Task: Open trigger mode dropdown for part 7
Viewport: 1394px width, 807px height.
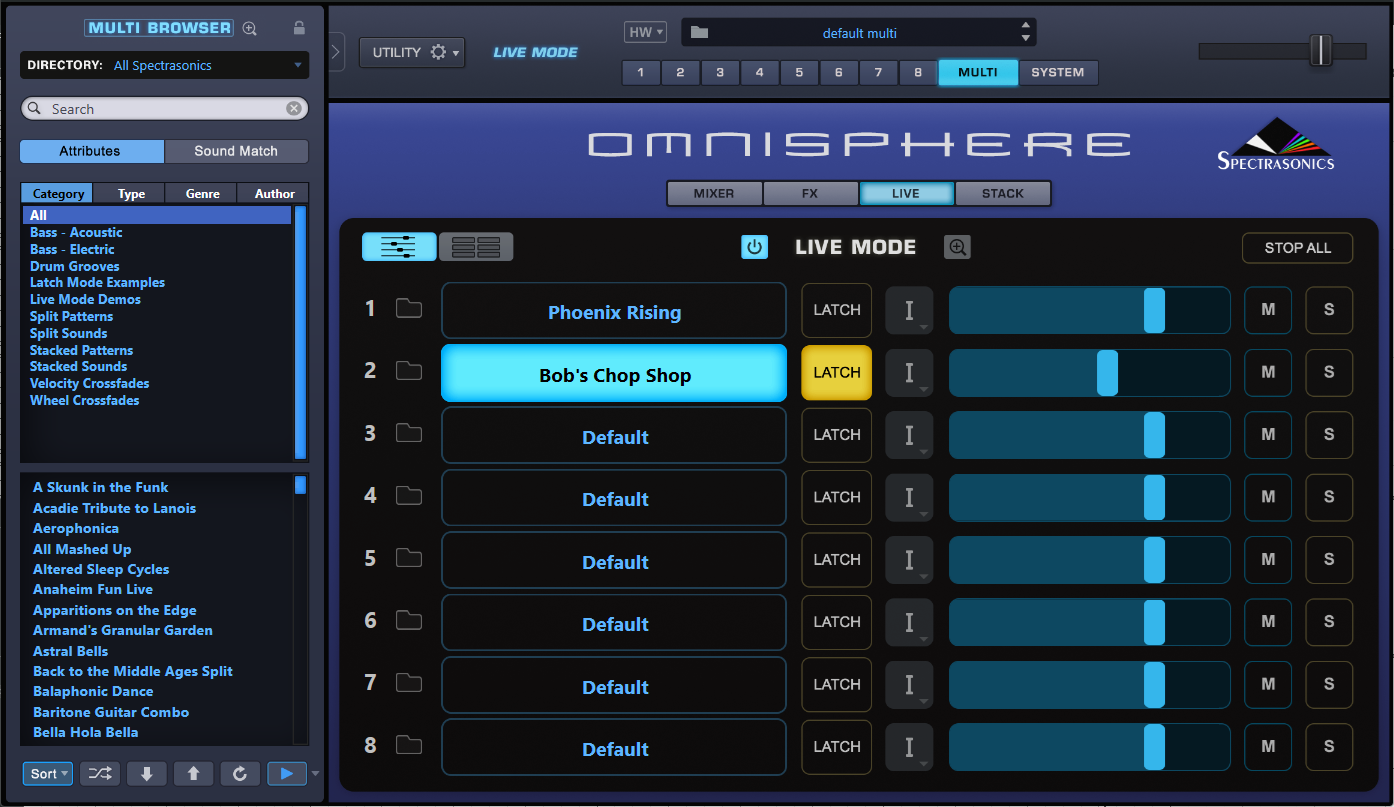Action: 909,685
